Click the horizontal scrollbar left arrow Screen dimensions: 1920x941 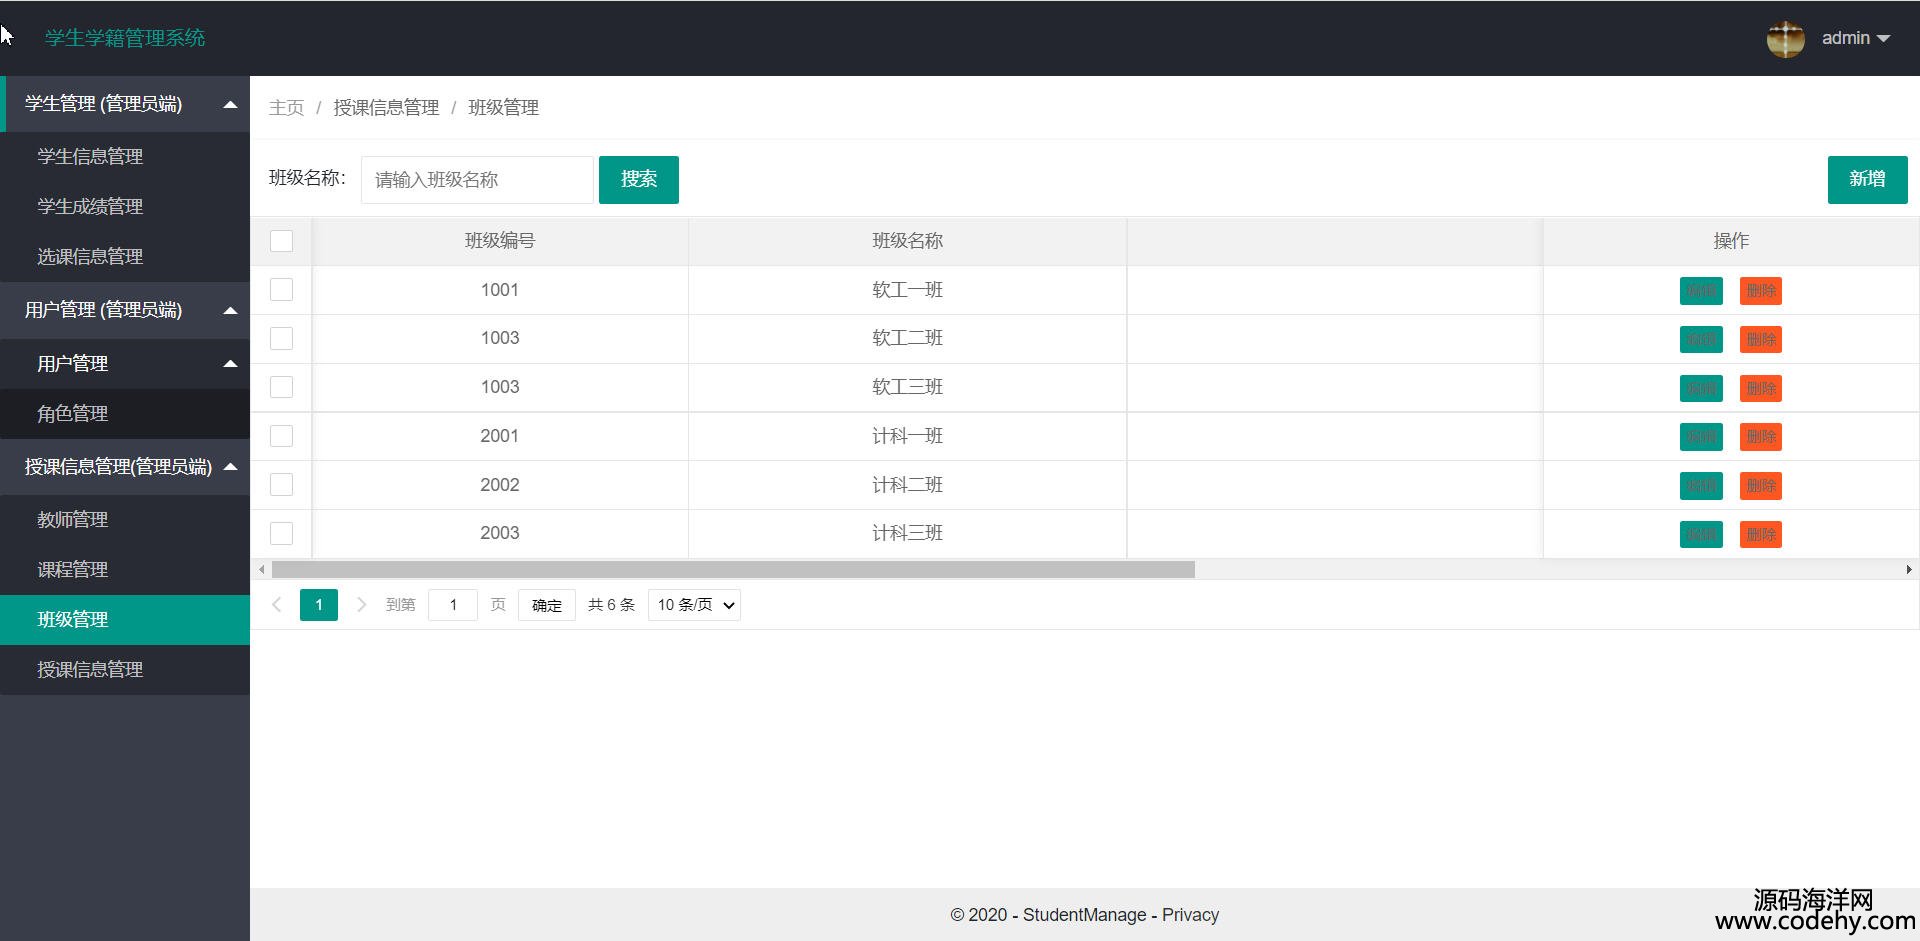click(262, 570)
